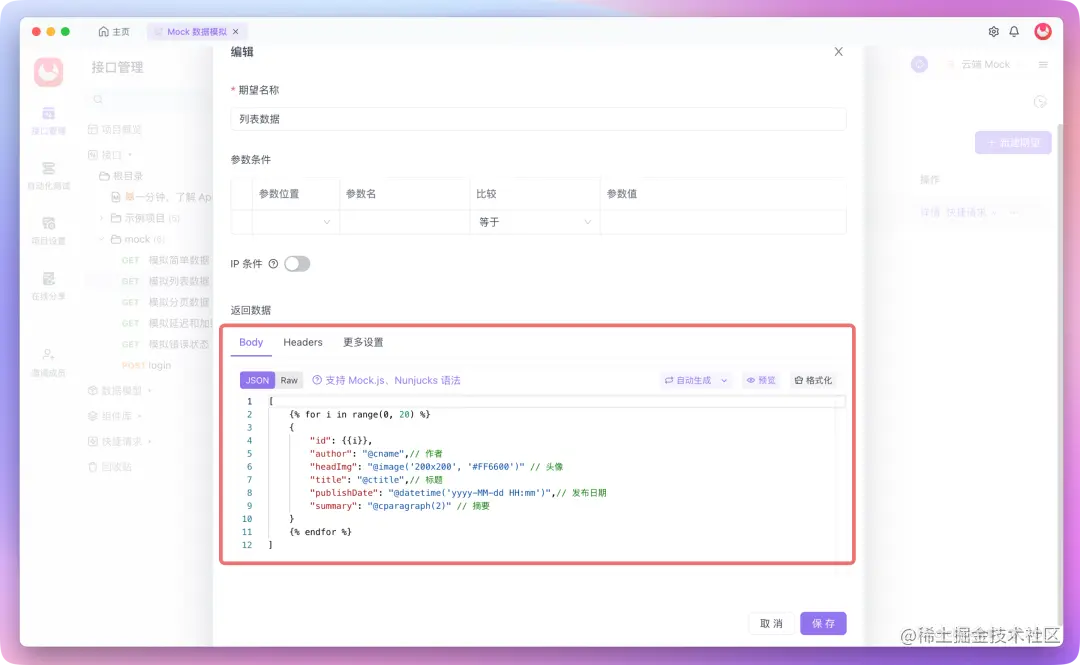1080x665 pixels.
Task: Open 支持 Mock.js、Nunjucks 语法 link
Action: pyautogui.click(x=393, y=380)
